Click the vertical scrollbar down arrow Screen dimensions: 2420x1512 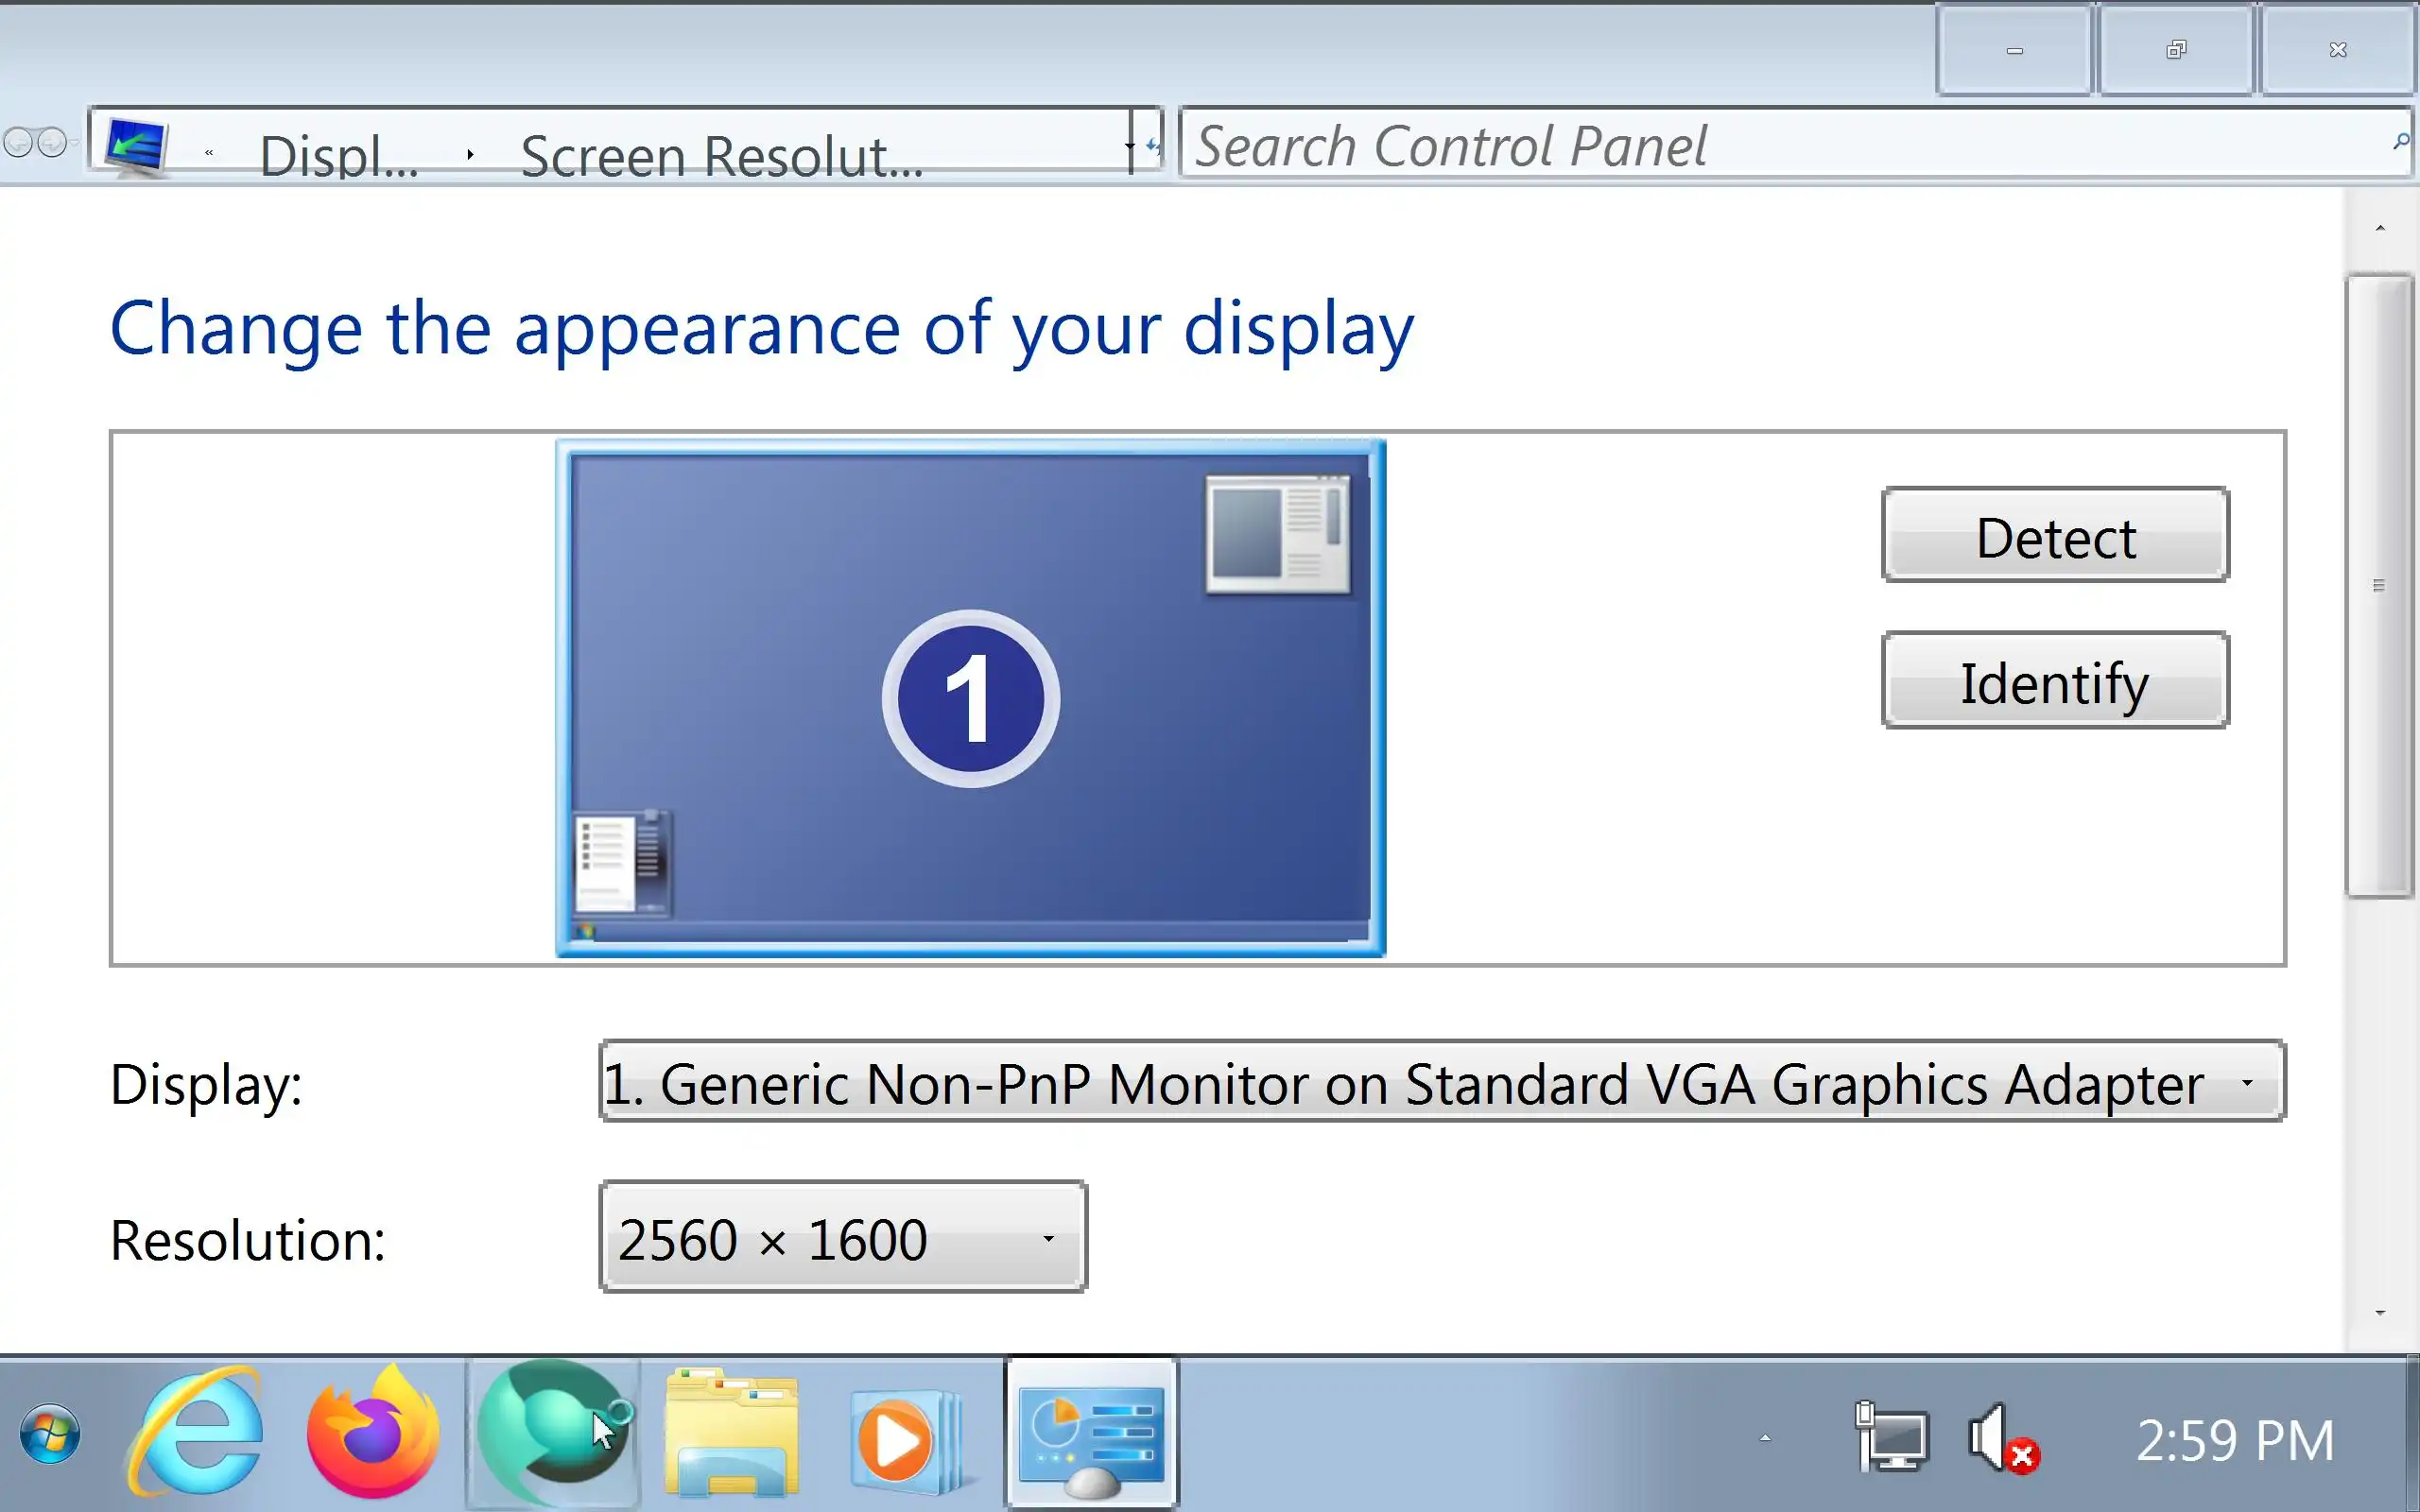click(x=2380, y=1312)
